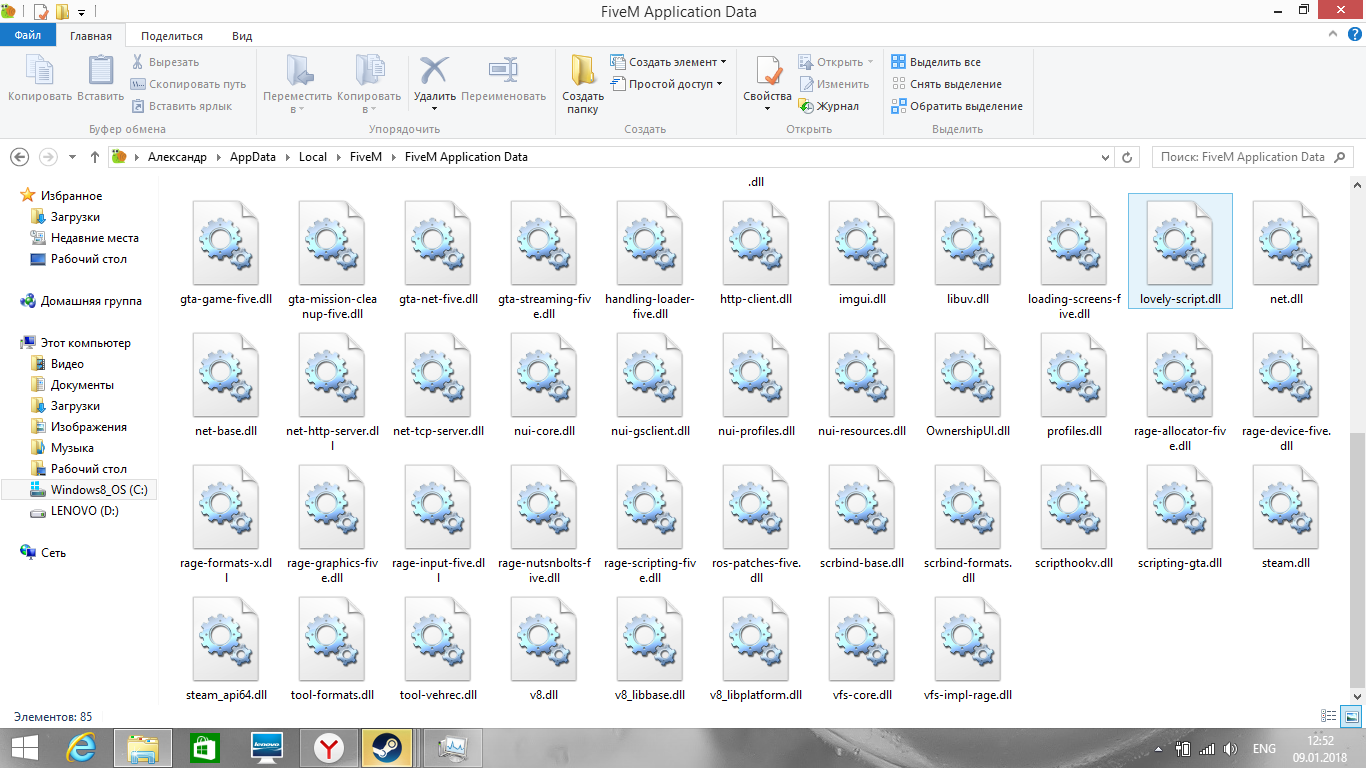Open the Свойства dropdown arrow
This screenshot has height=768, width=1366.
[x=767, y=109]
